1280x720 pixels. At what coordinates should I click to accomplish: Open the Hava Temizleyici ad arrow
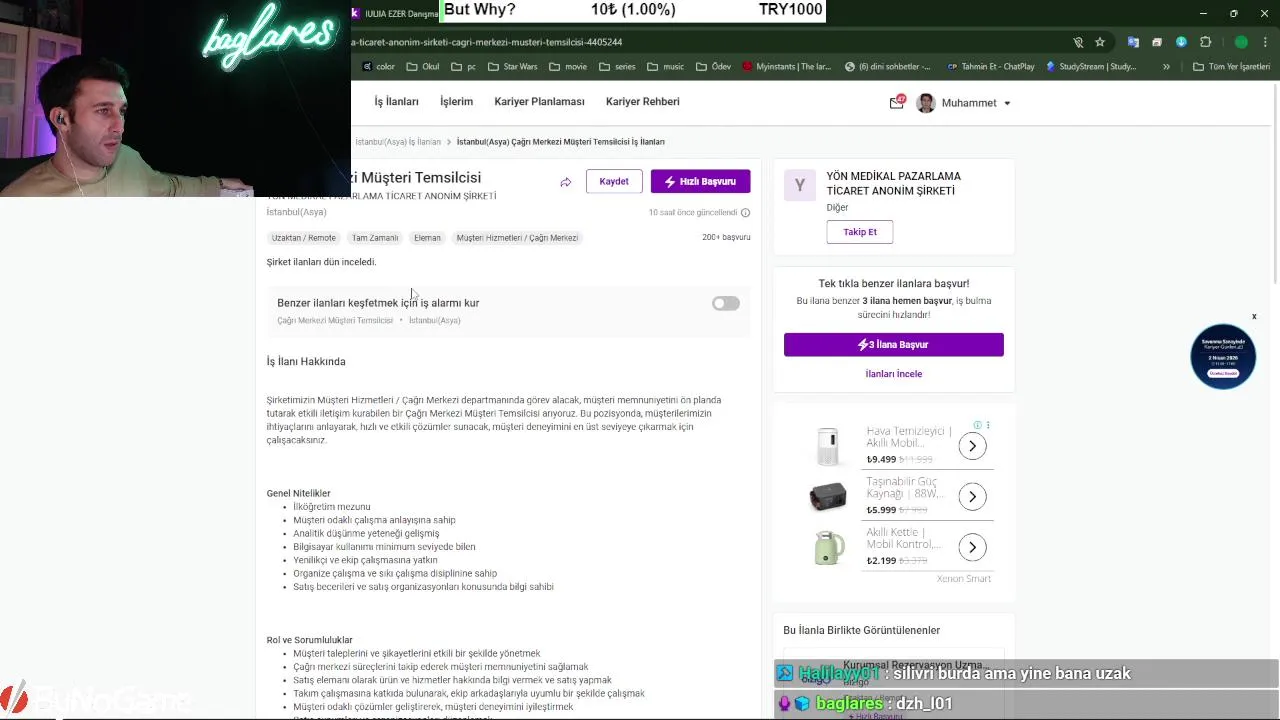(972, 446)
